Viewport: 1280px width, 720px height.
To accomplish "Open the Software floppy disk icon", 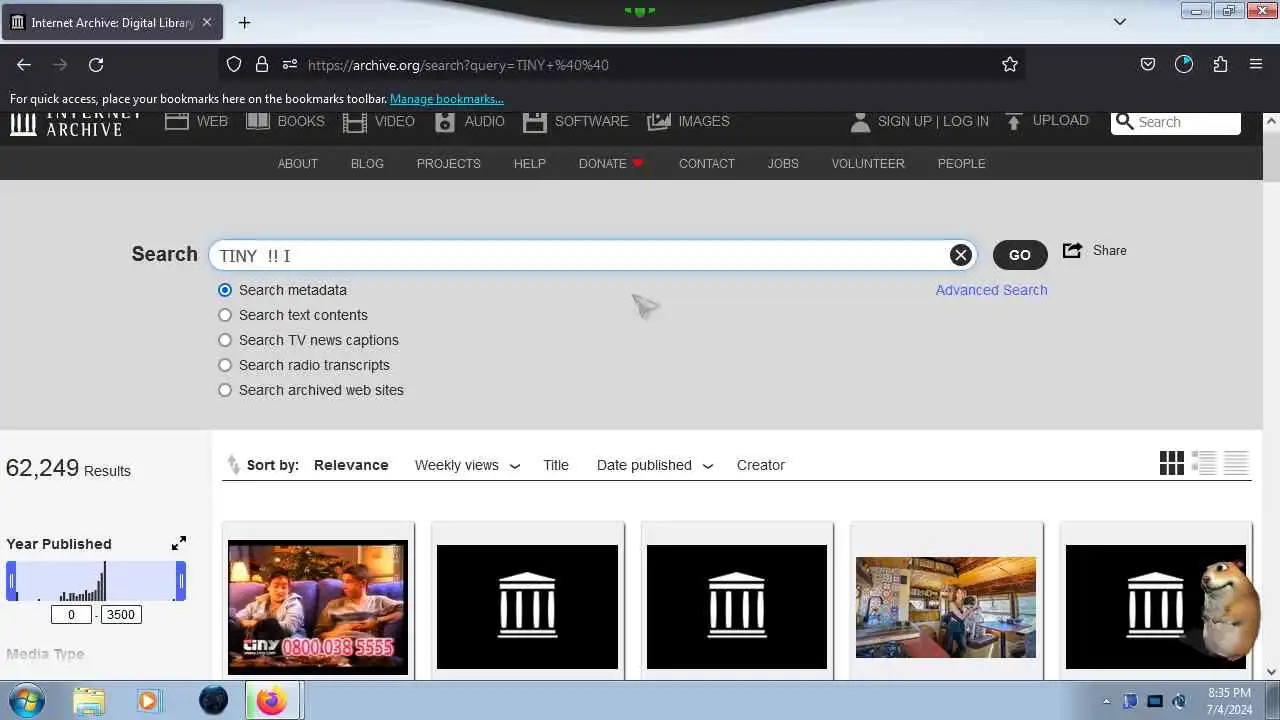I will 535,122.
